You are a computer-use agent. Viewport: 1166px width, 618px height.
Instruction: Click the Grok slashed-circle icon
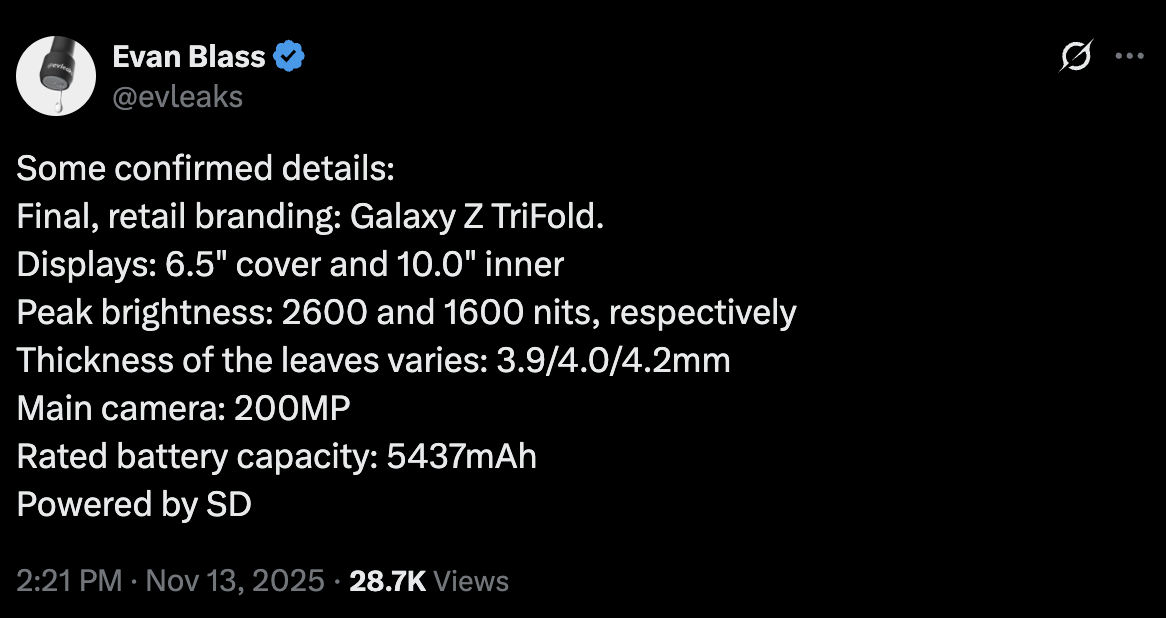1075,57
